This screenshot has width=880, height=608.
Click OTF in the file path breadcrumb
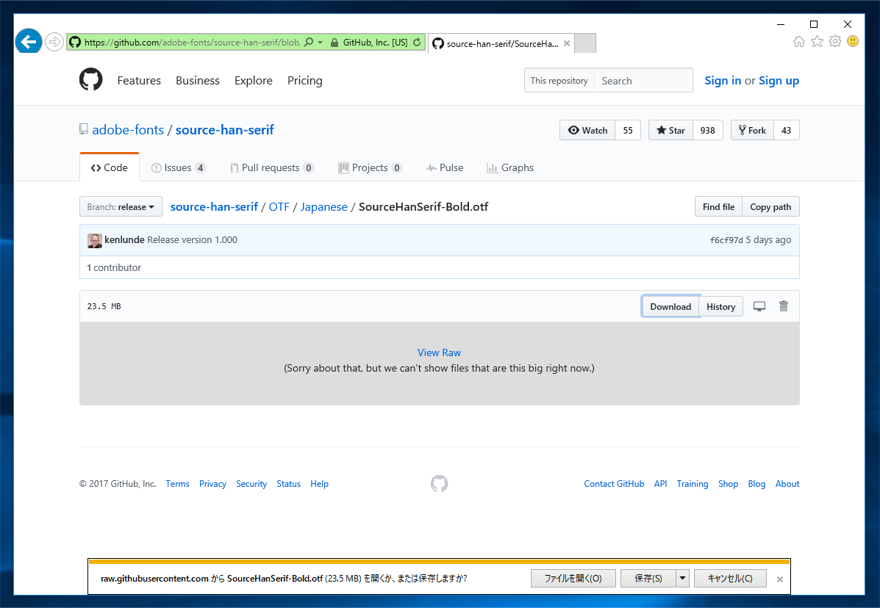point(279,207)
